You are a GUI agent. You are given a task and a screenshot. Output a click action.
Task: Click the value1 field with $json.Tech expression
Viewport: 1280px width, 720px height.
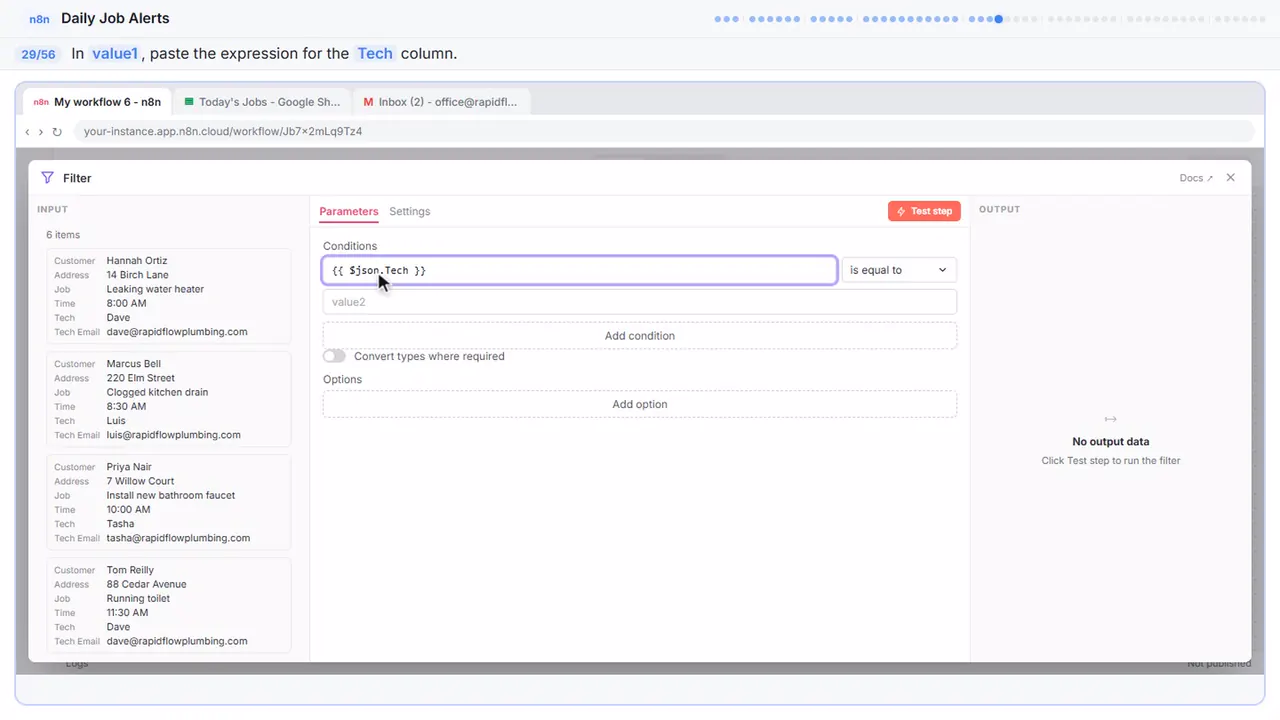click(x=580, y=270)
